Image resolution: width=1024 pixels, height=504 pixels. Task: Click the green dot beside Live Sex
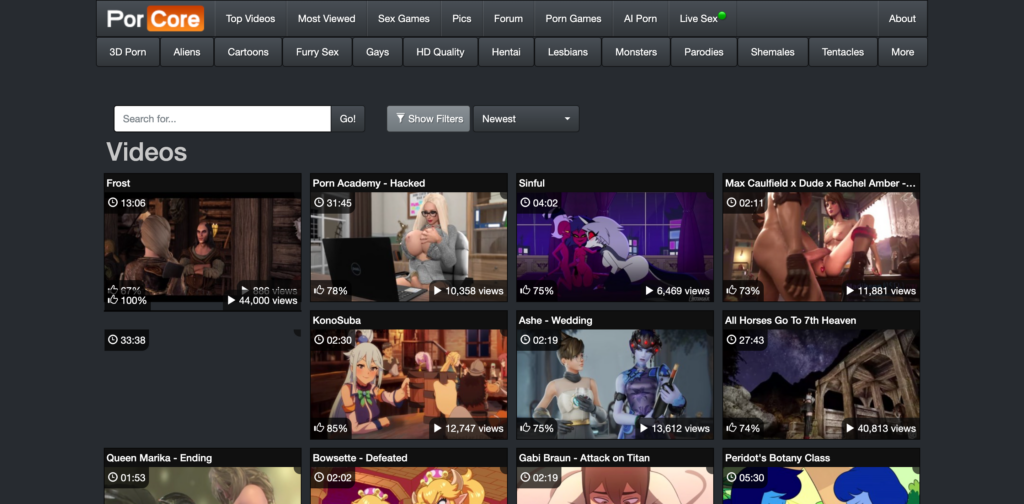coord(722,15)
